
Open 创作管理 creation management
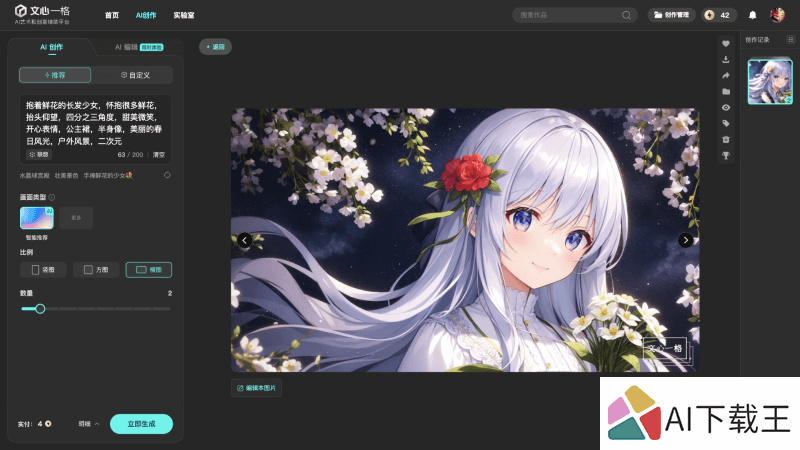tap(671, 15)
